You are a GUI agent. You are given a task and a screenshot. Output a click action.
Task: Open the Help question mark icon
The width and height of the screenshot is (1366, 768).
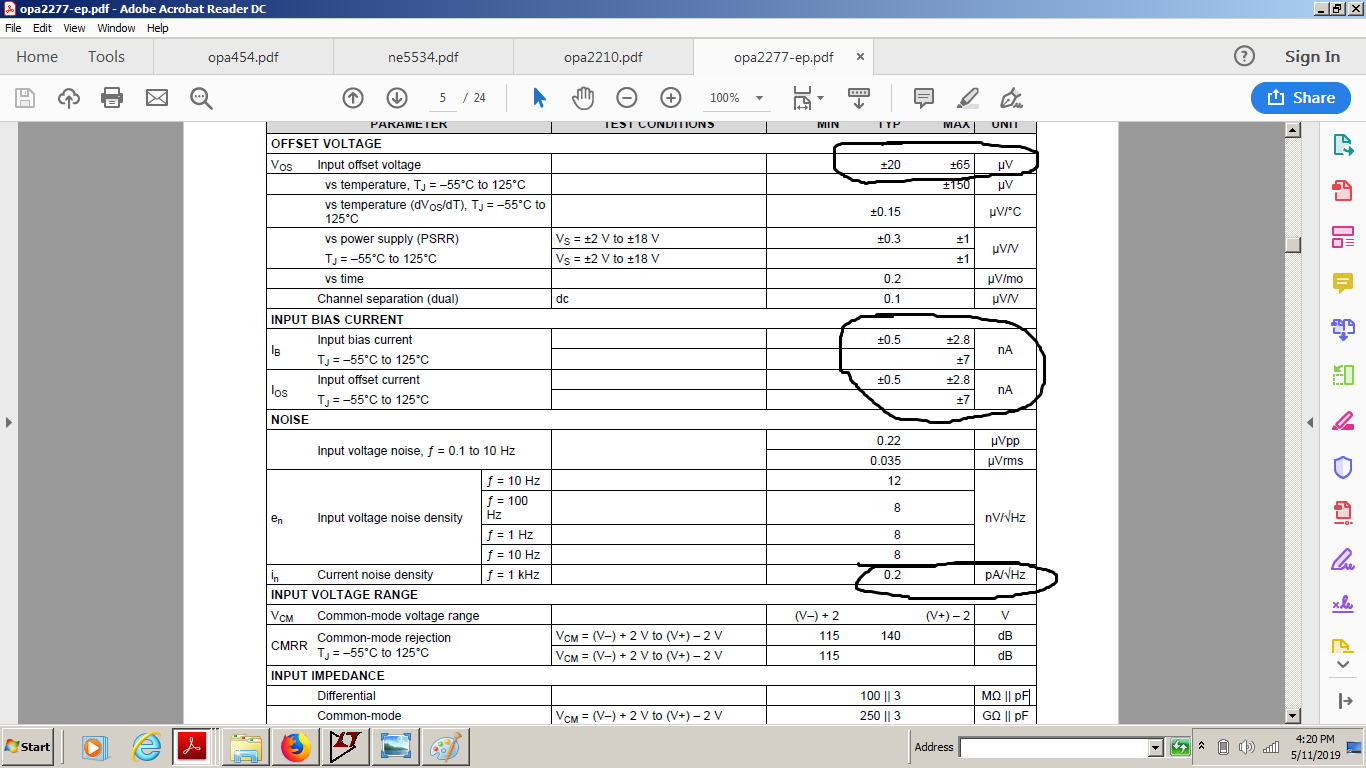tap(1244, 56)
